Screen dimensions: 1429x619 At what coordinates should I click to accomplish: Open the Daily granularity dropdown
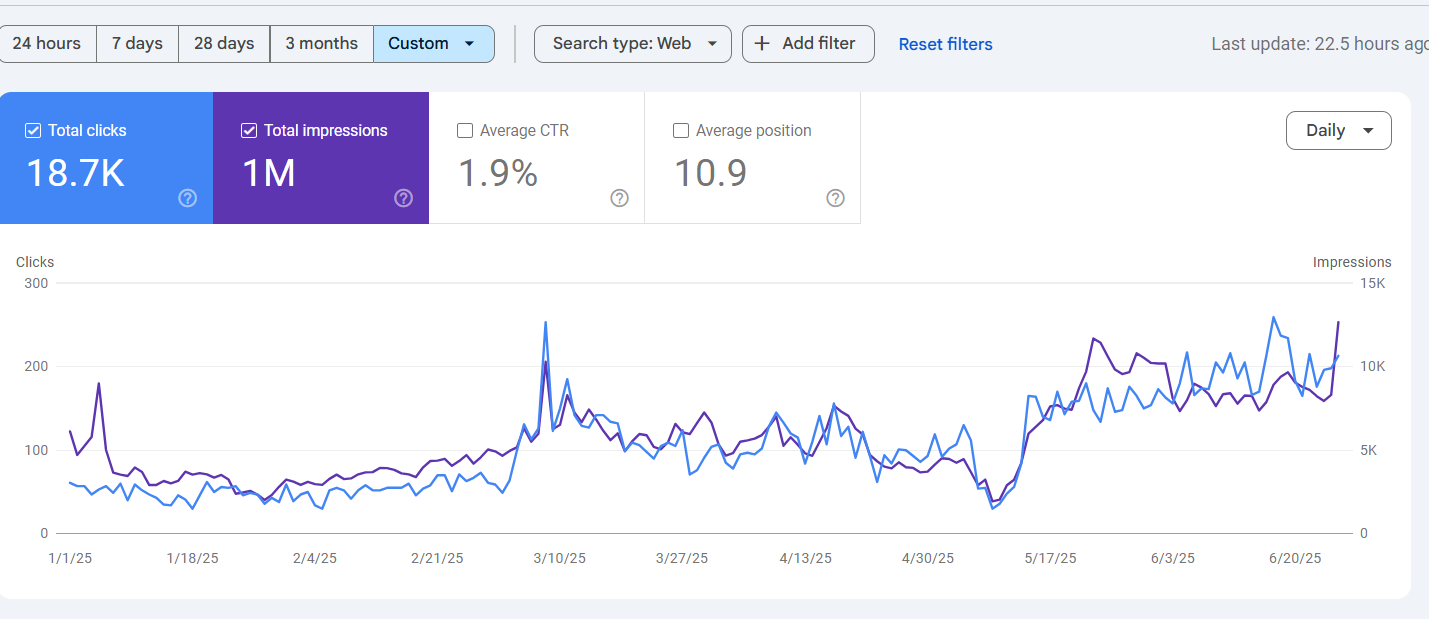click(x=1338, y=131)
